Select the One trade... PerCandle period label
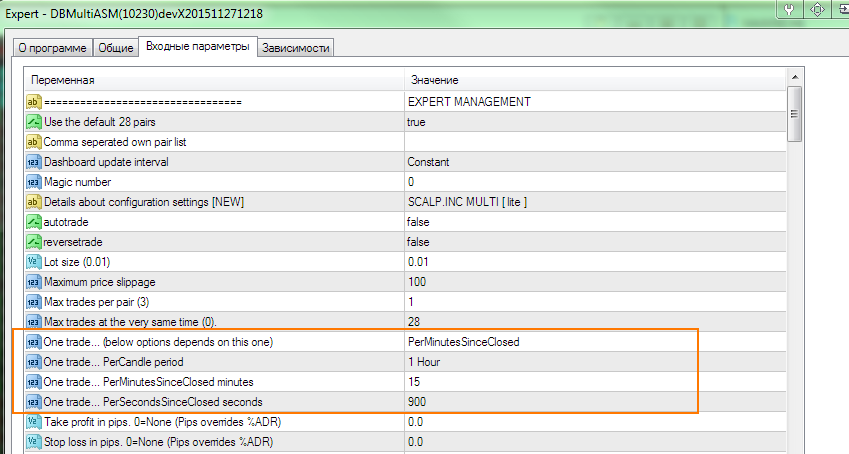The image size is (849, 454). coord(113,362)
